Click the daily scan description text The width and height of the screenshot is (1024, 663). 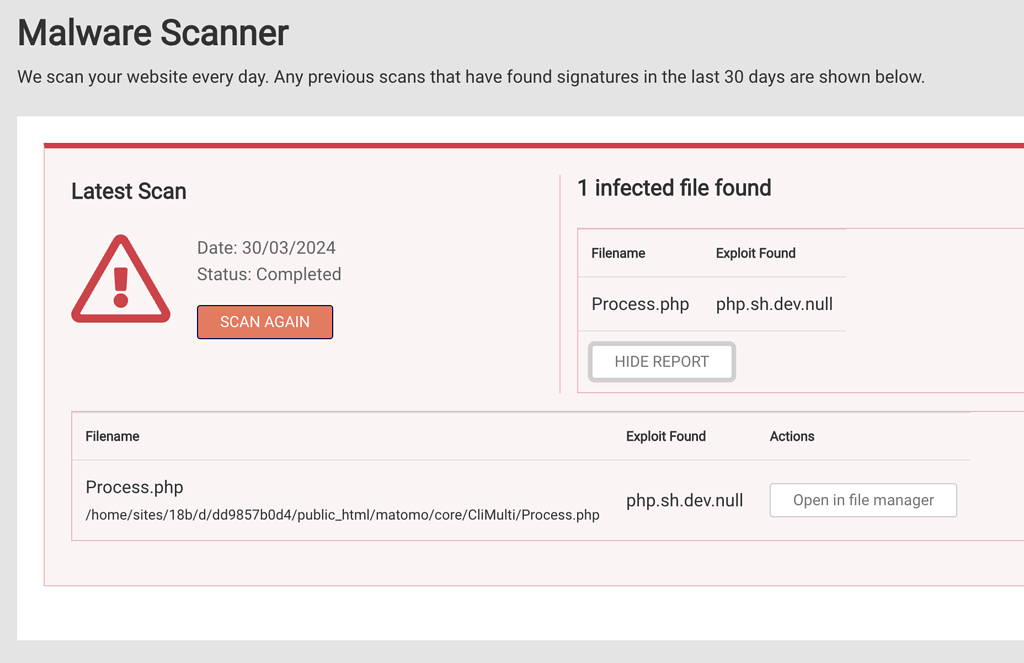[470, 76]
